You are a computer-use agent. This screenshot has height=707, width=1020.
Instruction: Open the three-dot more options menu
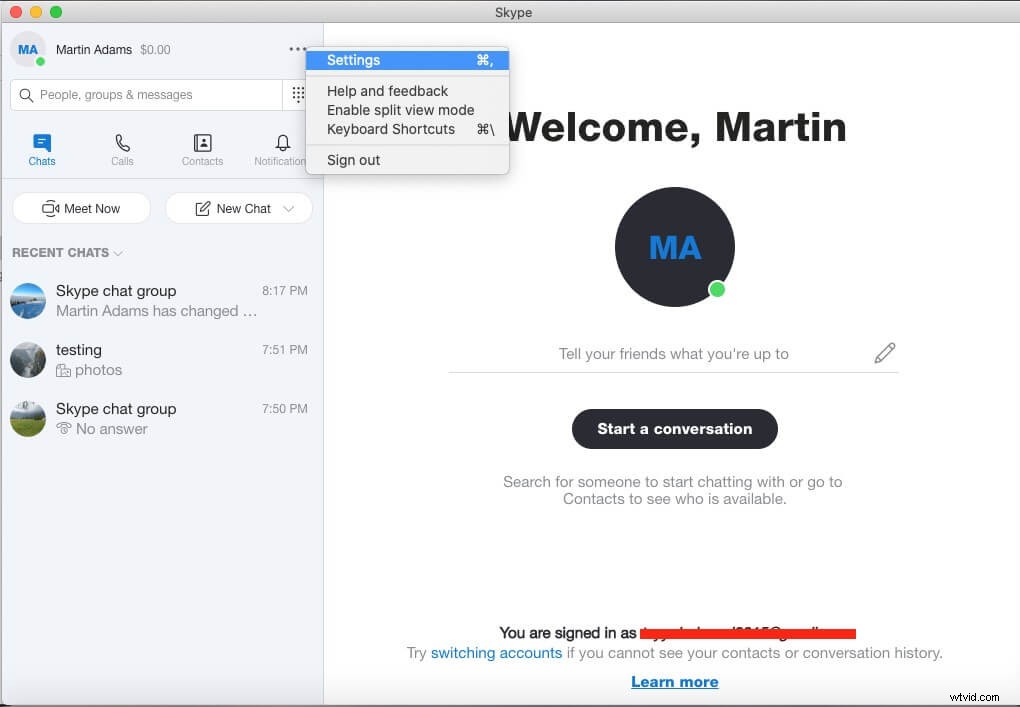coord(296,48)
